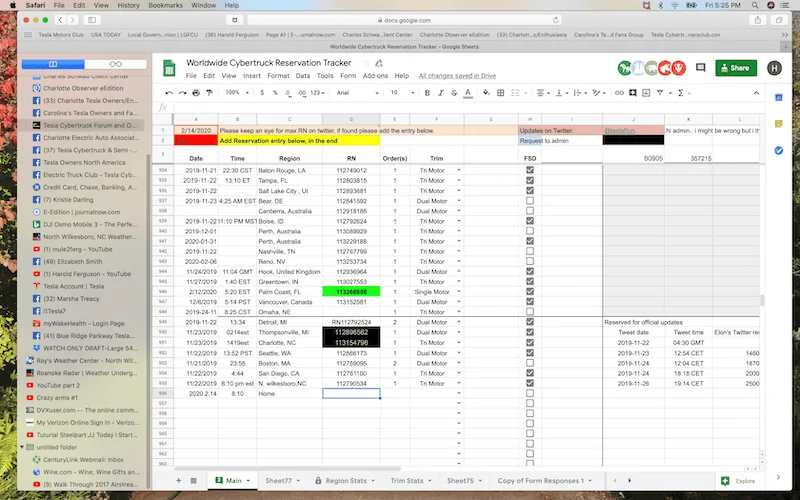Open the History menu in macOS menu bar

click(x=128, y=5)
